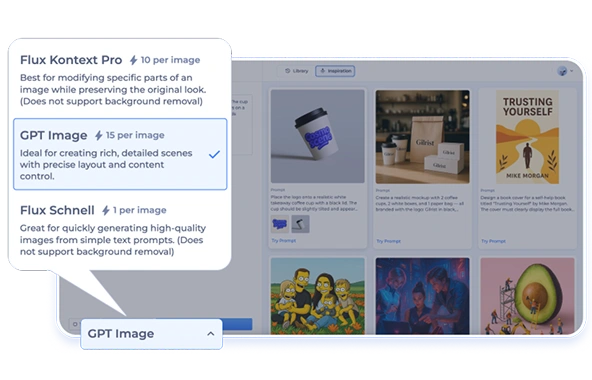Screen dimensions: 592x380
Task: Click the '10 per image' cost text
Action: (x=170, y=60)
